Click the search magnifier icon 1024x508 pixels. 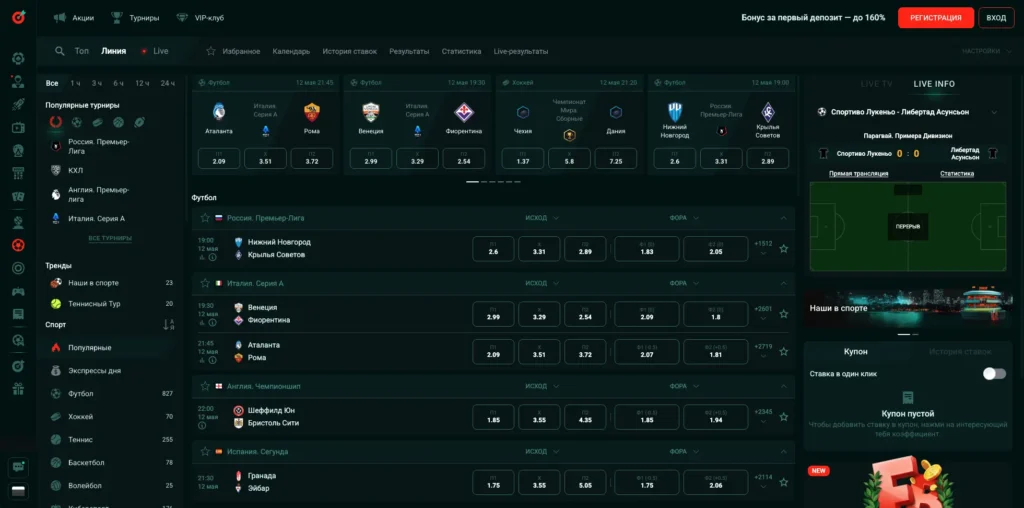coord(60,51)
